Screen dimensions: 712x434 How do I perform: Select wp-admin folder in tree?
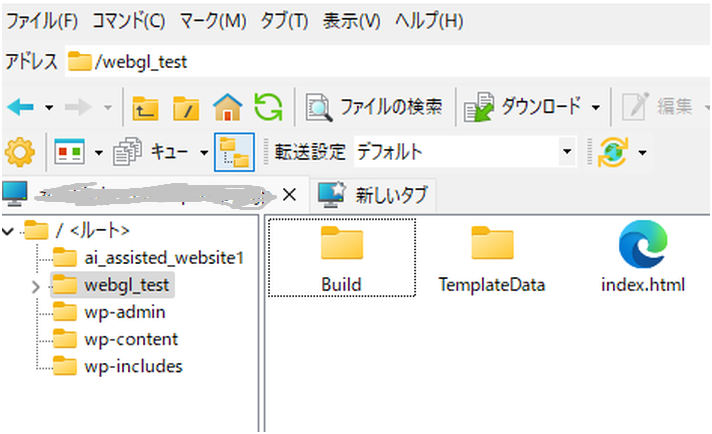[x=109, y=312]
